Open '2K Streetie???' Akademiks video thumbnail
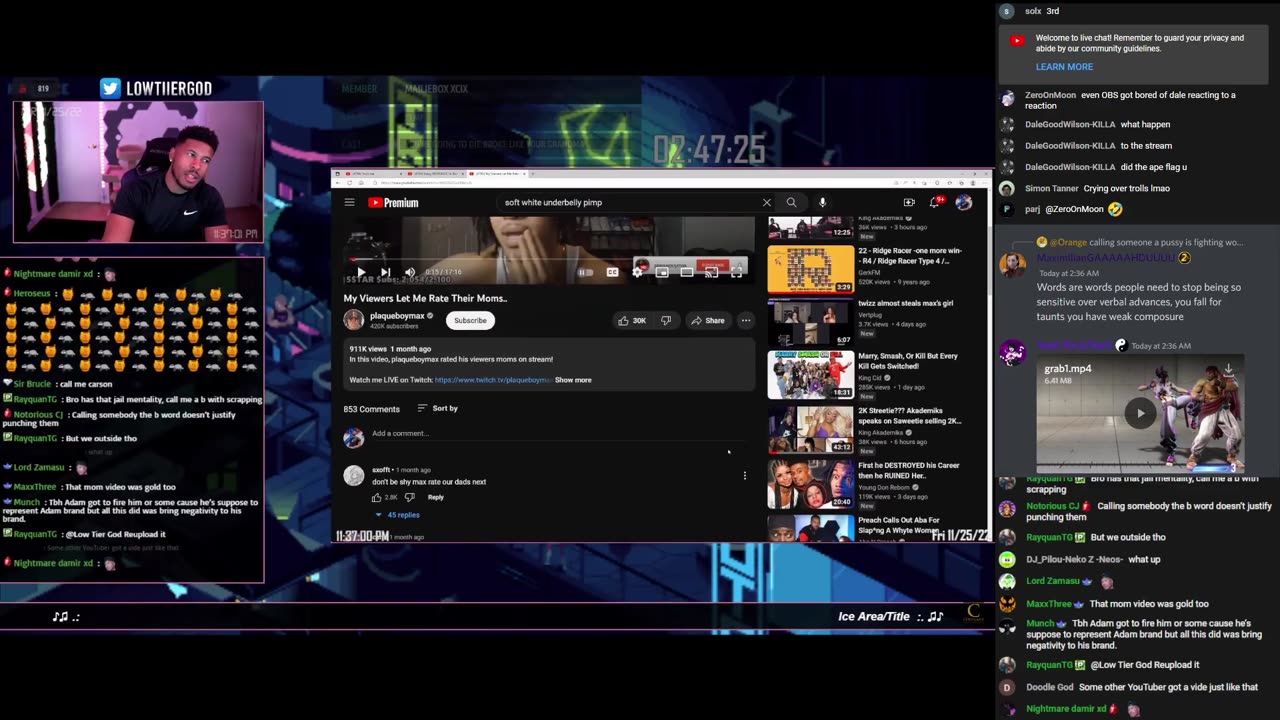This screenshot has height=720, width=1280. click(x=811, y=430)
